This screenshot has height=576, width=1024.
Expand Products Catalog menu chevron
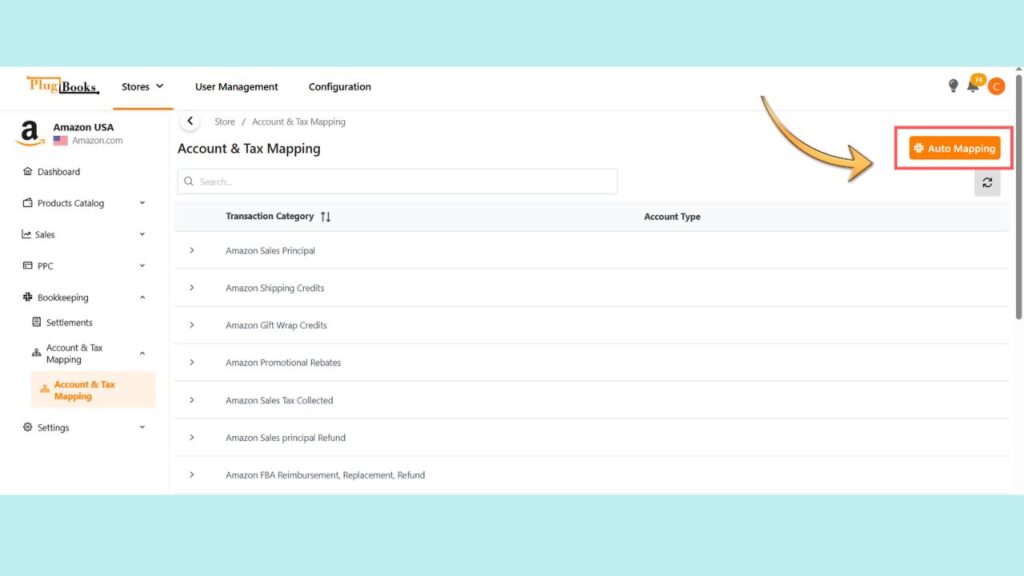[142, 202]
